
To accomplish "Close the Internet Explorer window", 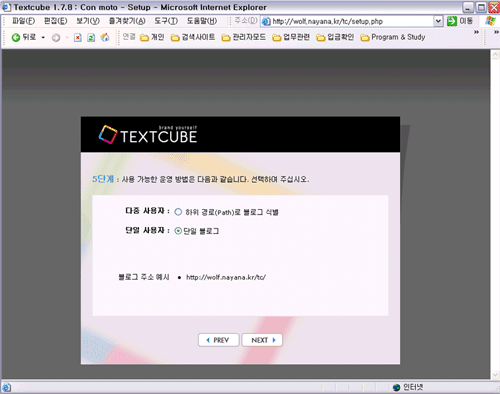I will [x=494, y=7].
